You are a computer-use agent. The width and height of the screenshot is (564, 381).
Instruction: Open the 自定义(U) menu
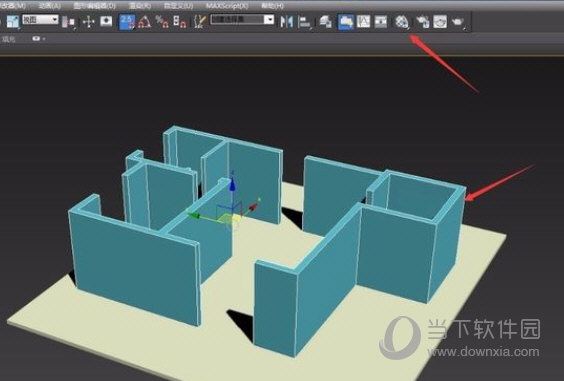point(178,6)
